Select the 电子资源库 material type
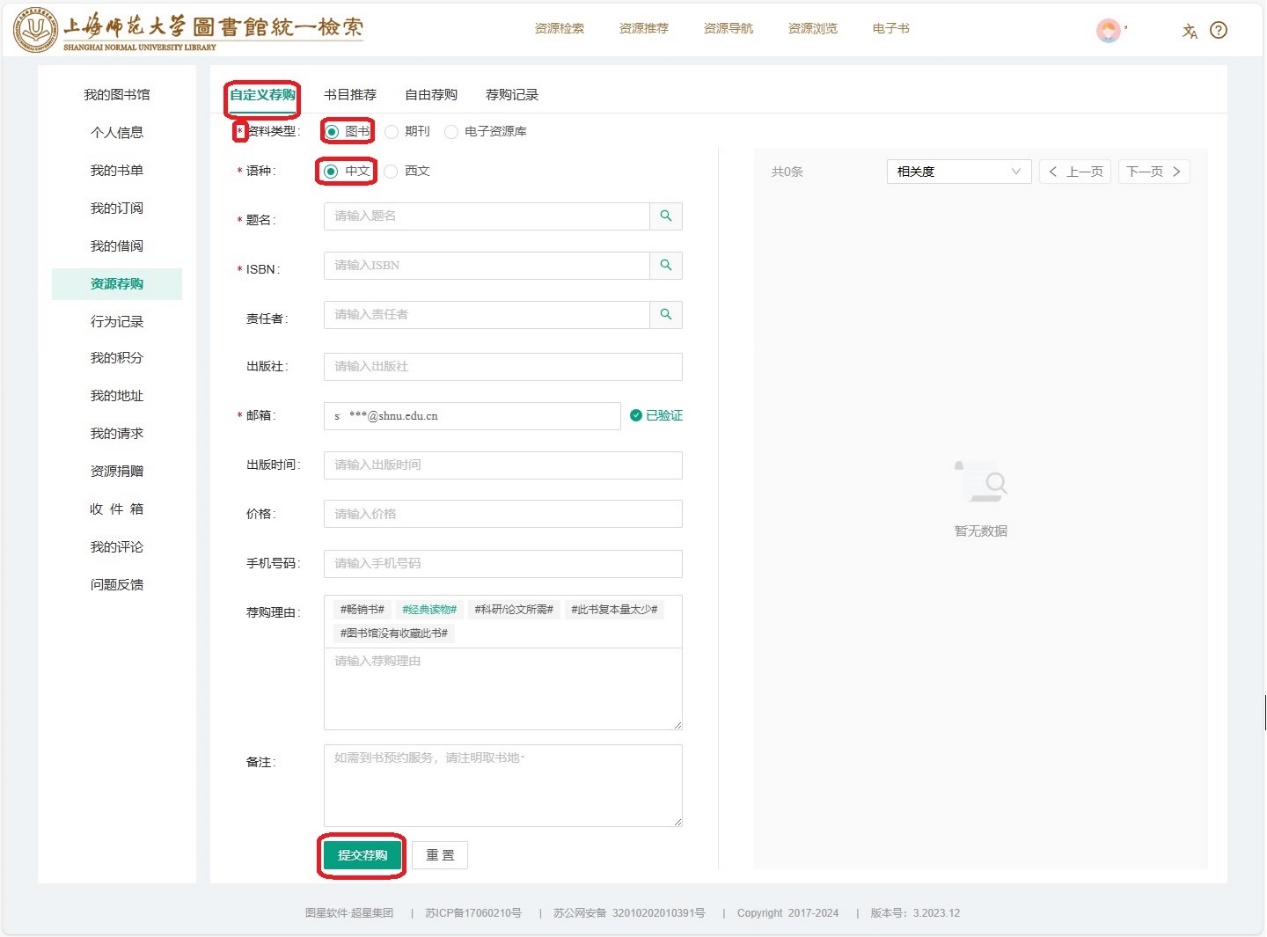Viewport: 1267px width, 937px height. (x=452, y=132)
